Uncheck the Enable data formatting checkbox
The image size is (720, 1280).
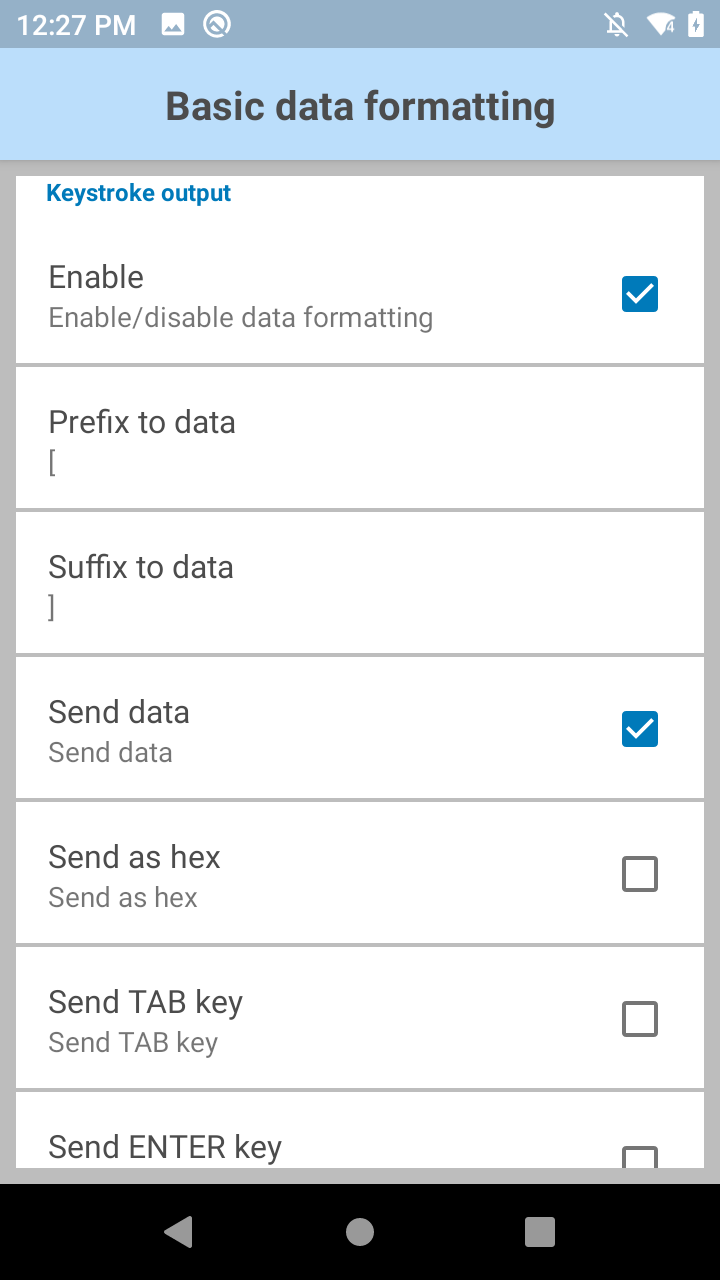point(640,294)
